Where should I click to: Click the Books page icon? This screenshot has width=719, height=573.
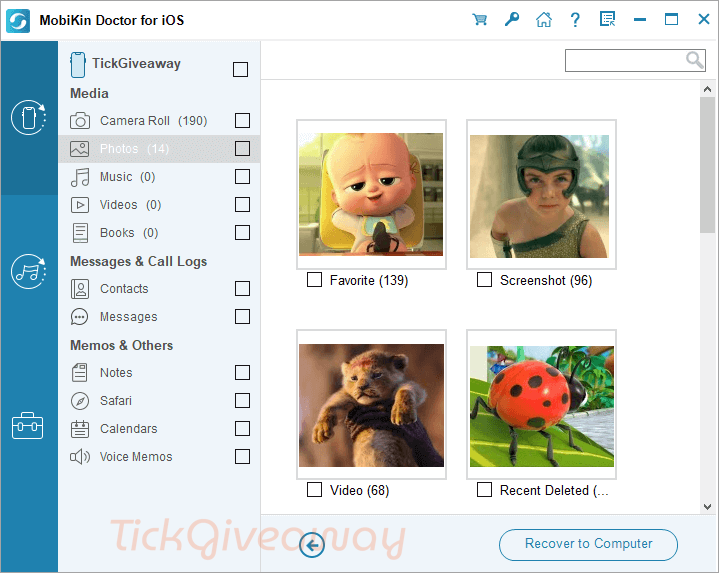point(80,233)
